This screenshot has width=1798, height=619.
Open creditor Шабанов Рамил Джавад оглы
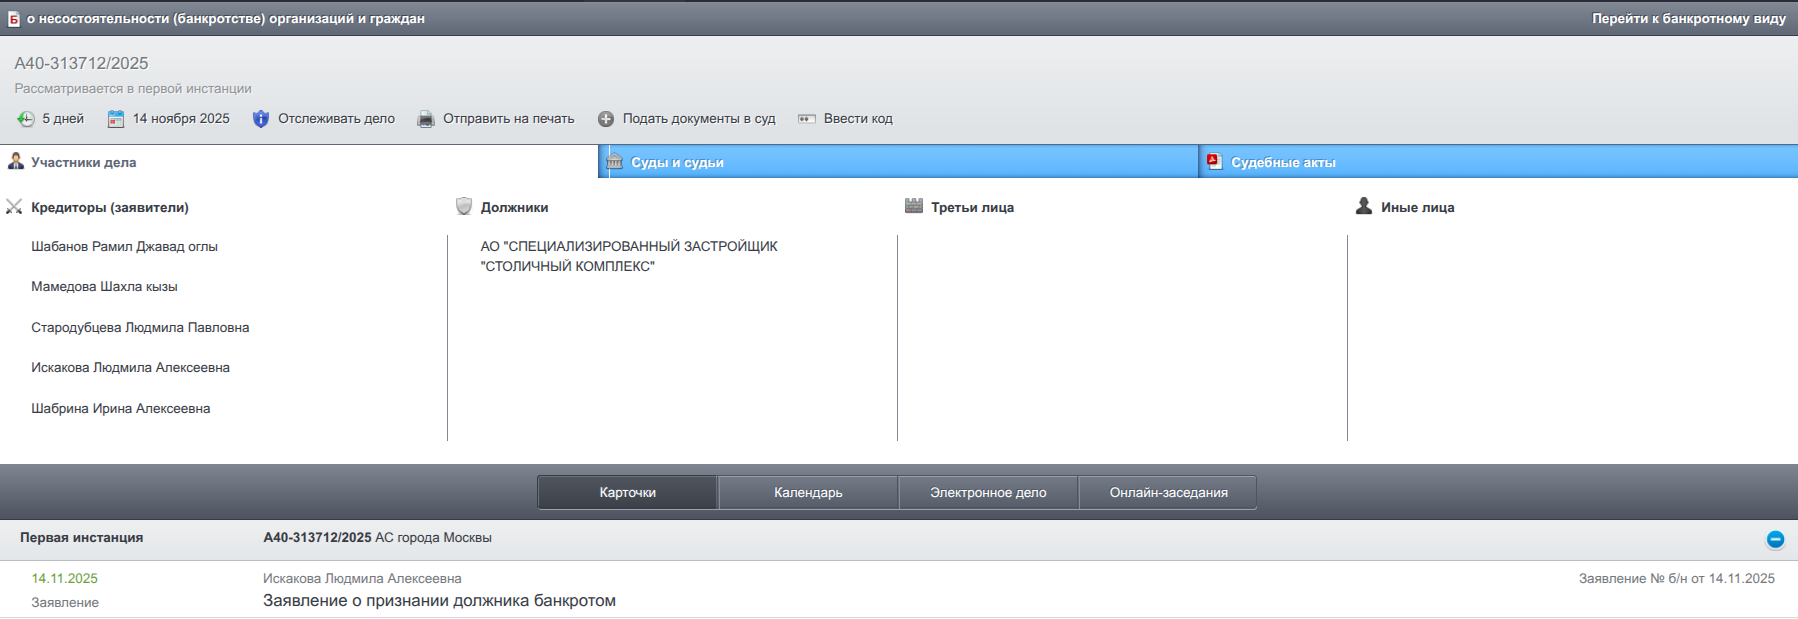point(124,246)
